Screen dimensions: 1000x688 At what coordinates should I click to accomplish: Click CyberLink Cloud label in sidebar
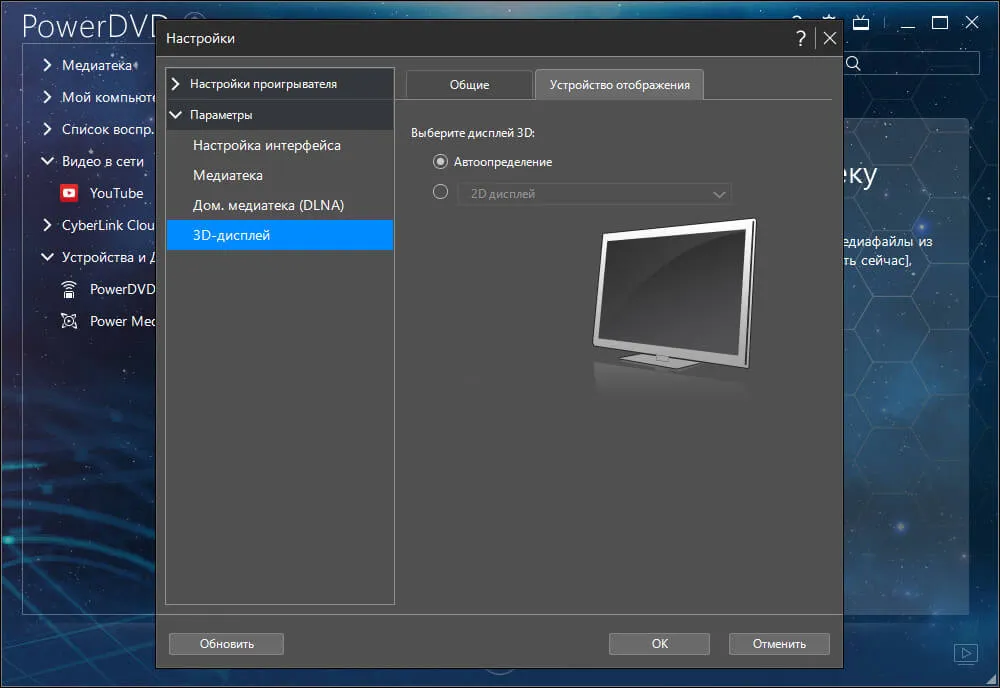click(108, 225)
